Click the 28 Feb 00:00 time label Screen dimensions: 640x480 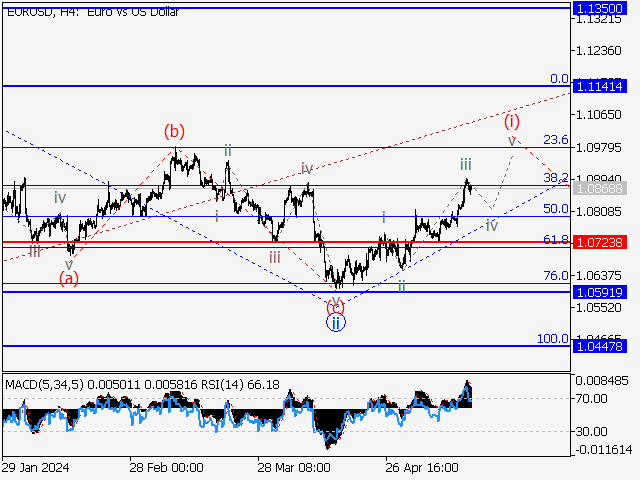coord(166,468)
